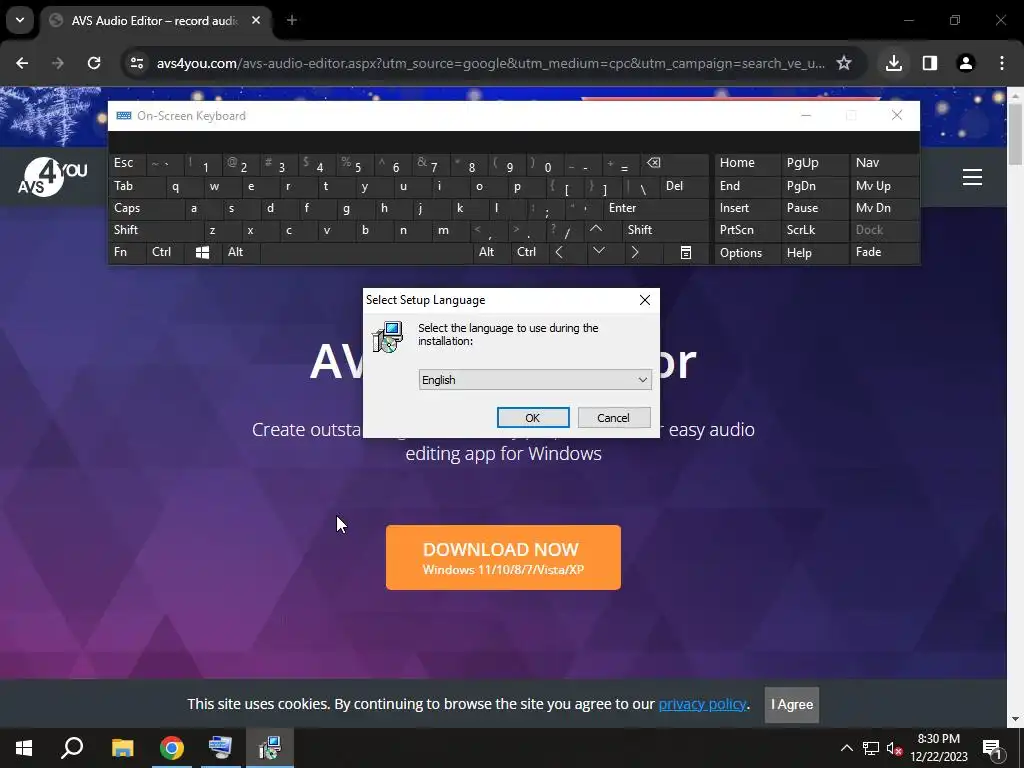Viewport: 1024px width, 768px height.
Task: Open the website hamburger menu
Action: [x=972, y=177]
